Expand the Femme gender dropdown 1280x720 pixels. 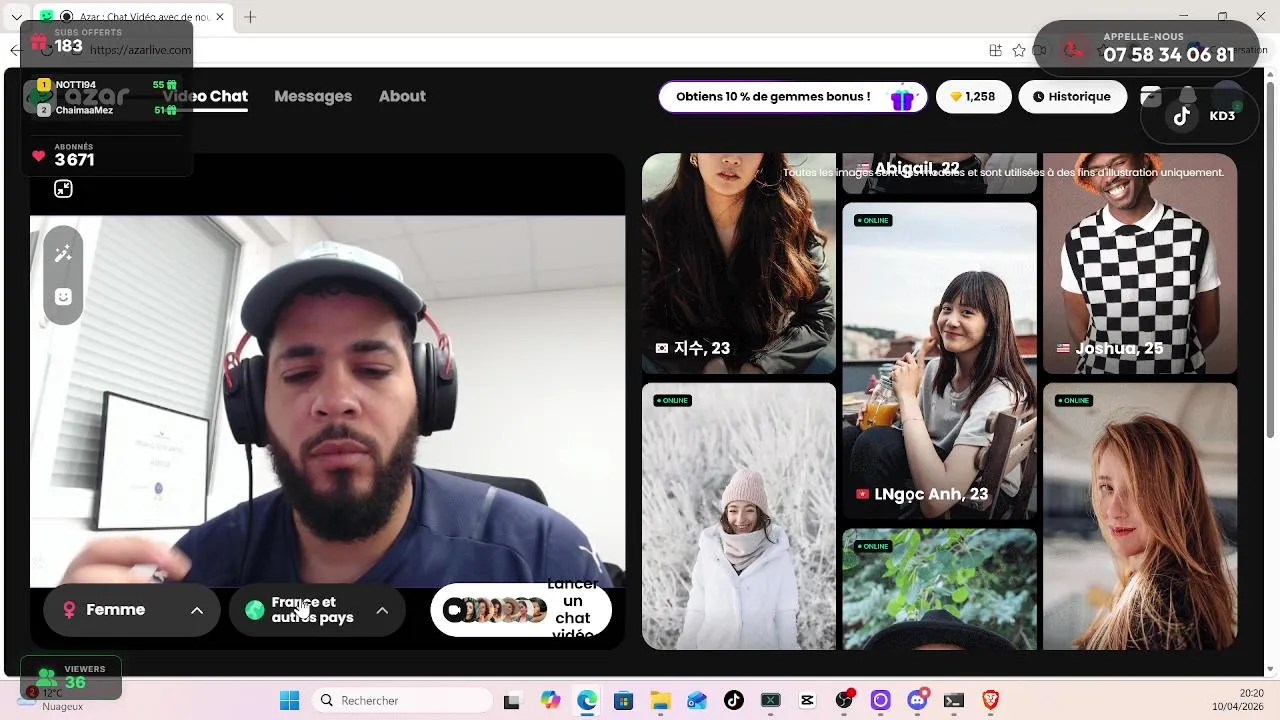coord(132,610)
